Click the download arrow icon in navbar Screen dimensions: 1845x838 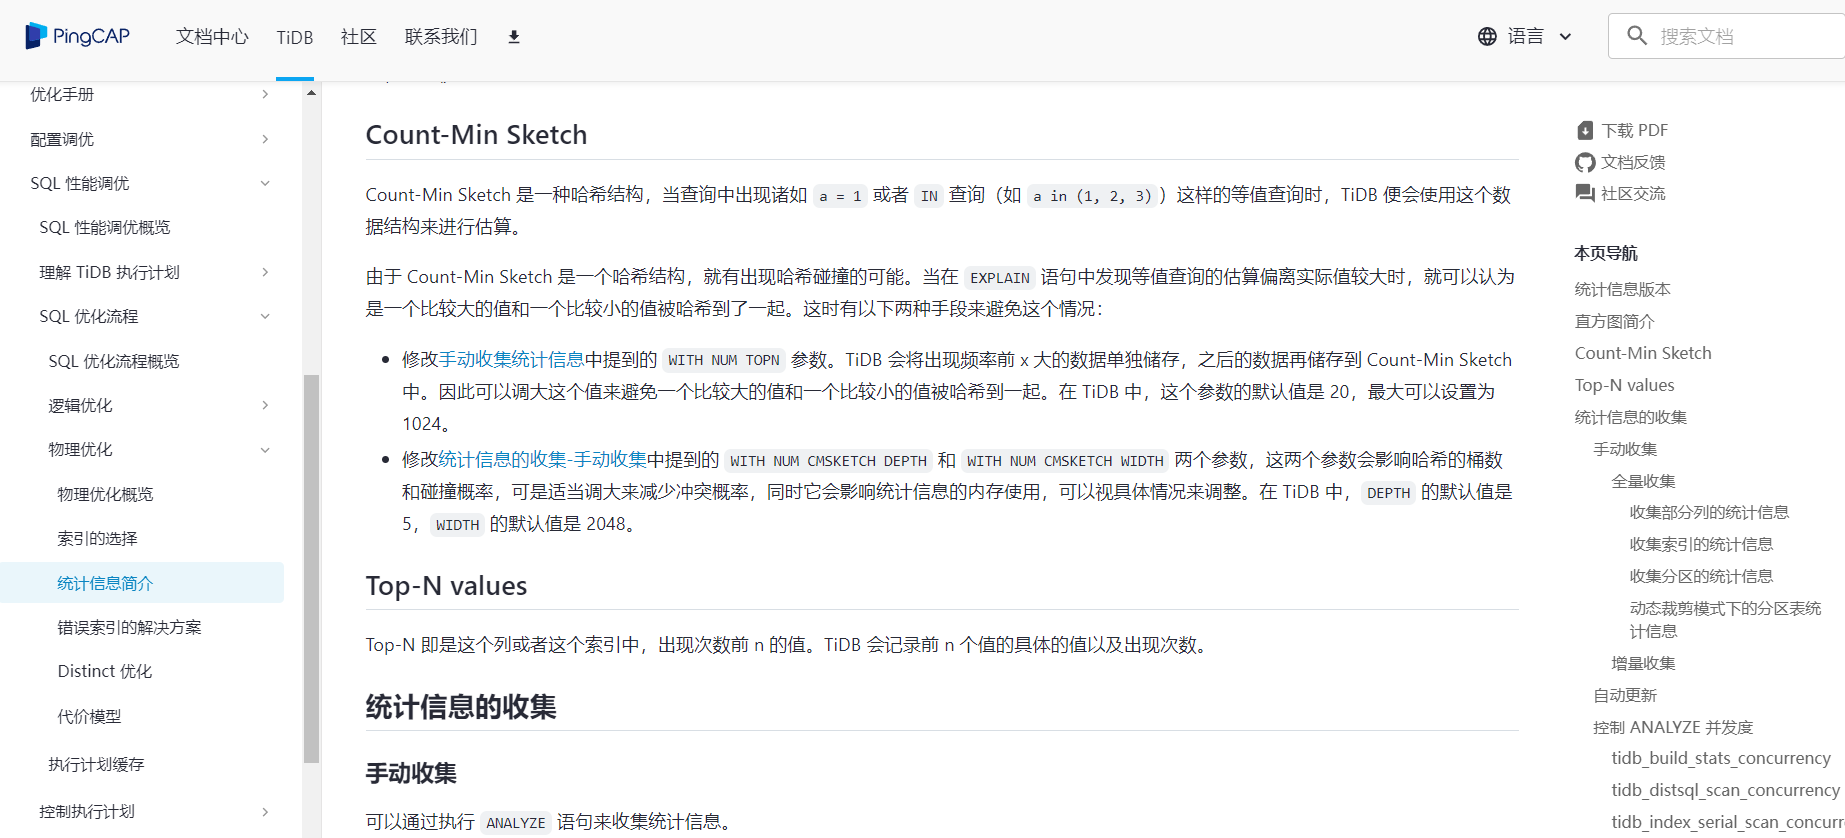tap(514, 37)
